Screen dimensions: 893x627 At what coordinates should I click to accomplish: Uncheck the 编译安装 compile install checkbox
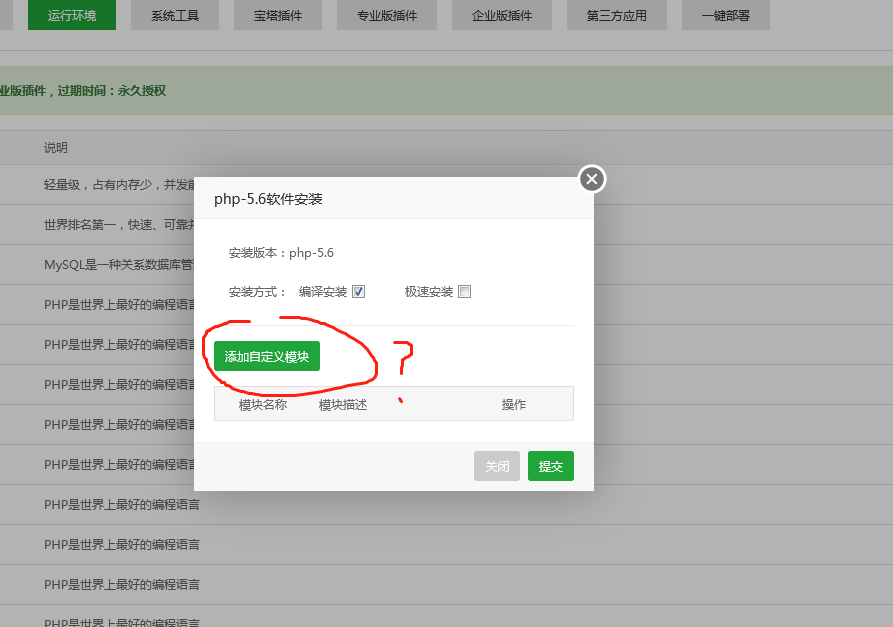click(x=358, y=290)
